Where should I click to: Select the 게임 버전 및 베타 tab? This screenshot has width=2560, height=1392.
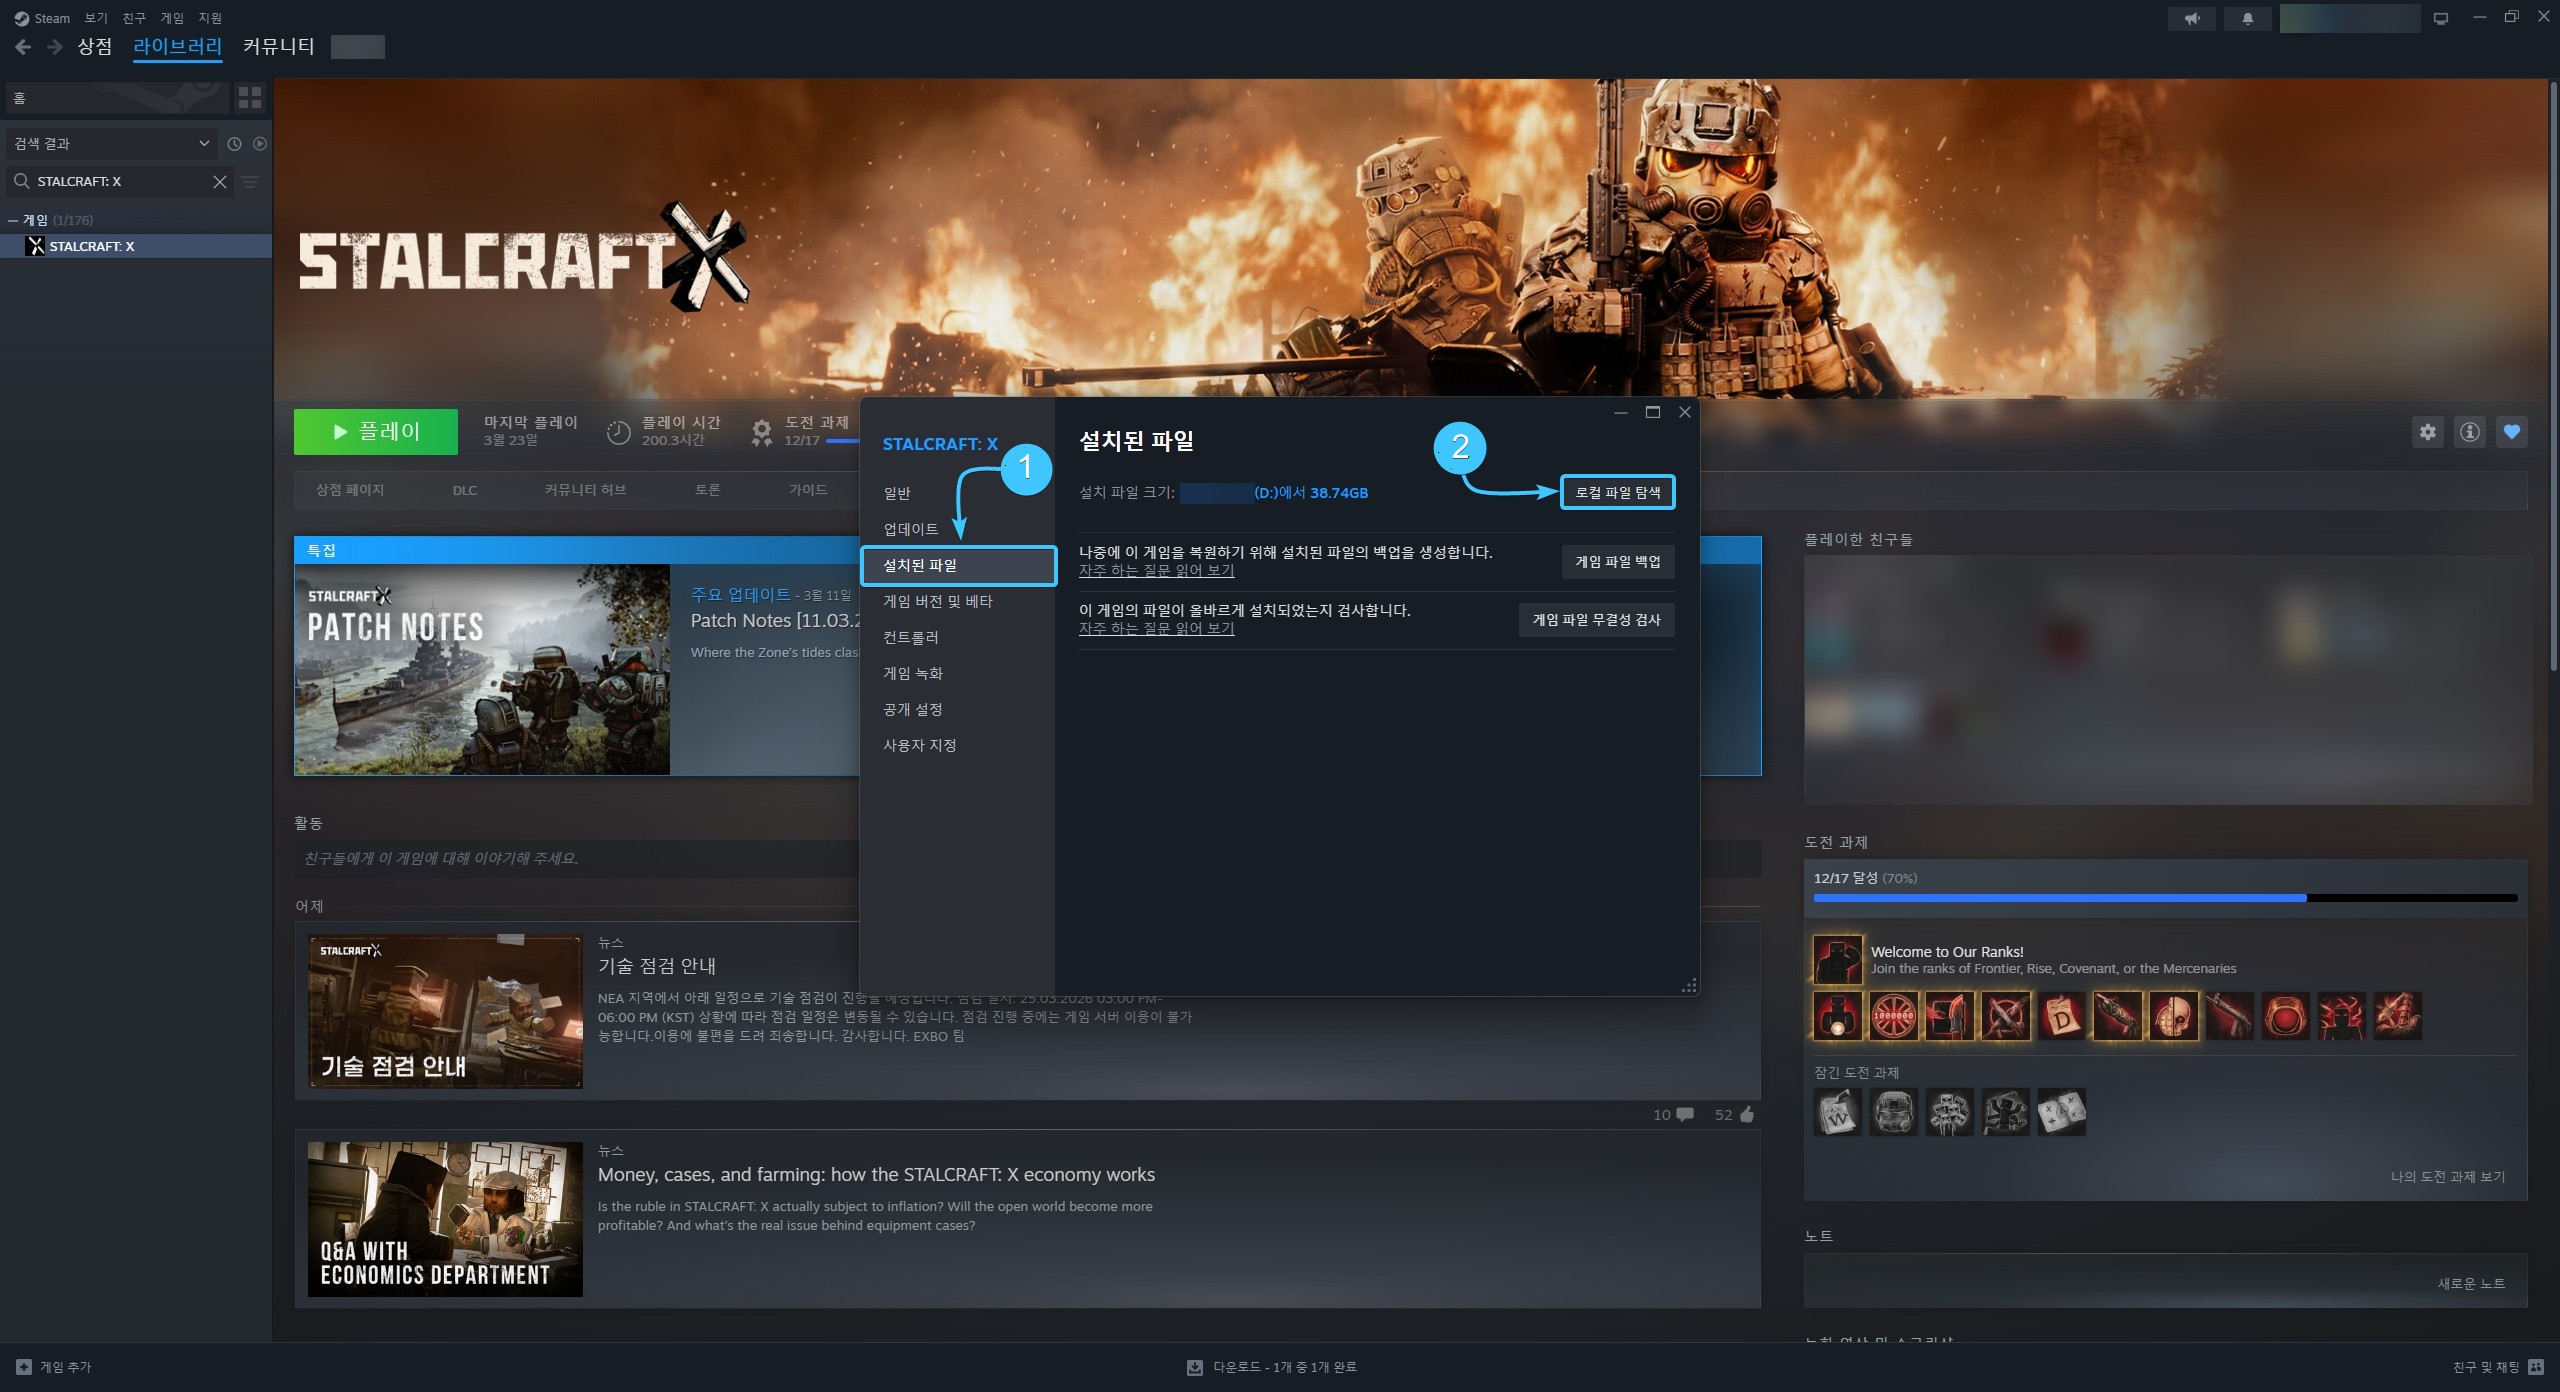click(938, 601)
